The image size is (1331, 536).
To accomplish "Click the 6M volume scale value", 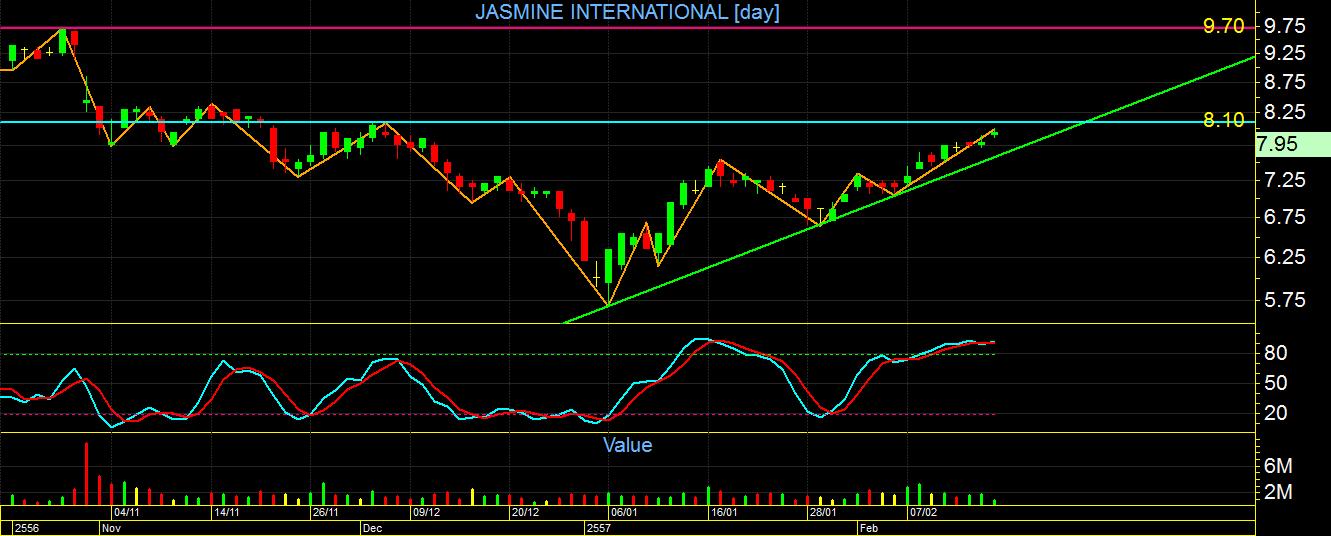I will tap(1279, 466).
